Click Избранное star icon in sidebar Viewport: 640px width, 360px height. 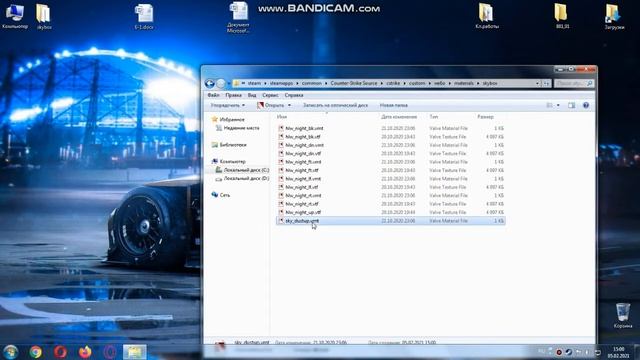[215, 120]
